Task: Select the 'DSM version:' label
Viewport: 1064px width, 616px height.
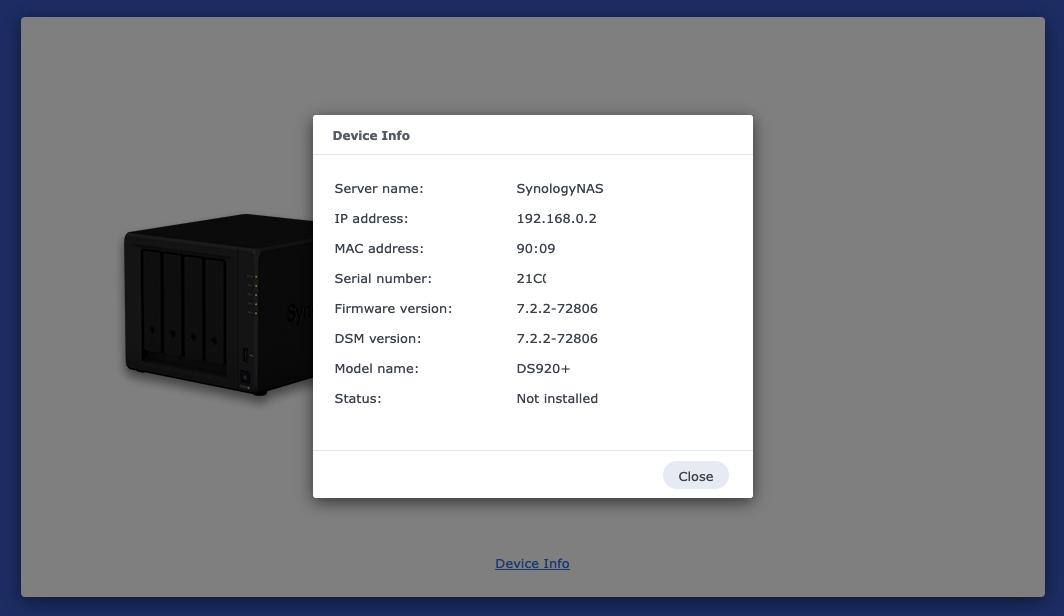Action: (x=377, y=338)
